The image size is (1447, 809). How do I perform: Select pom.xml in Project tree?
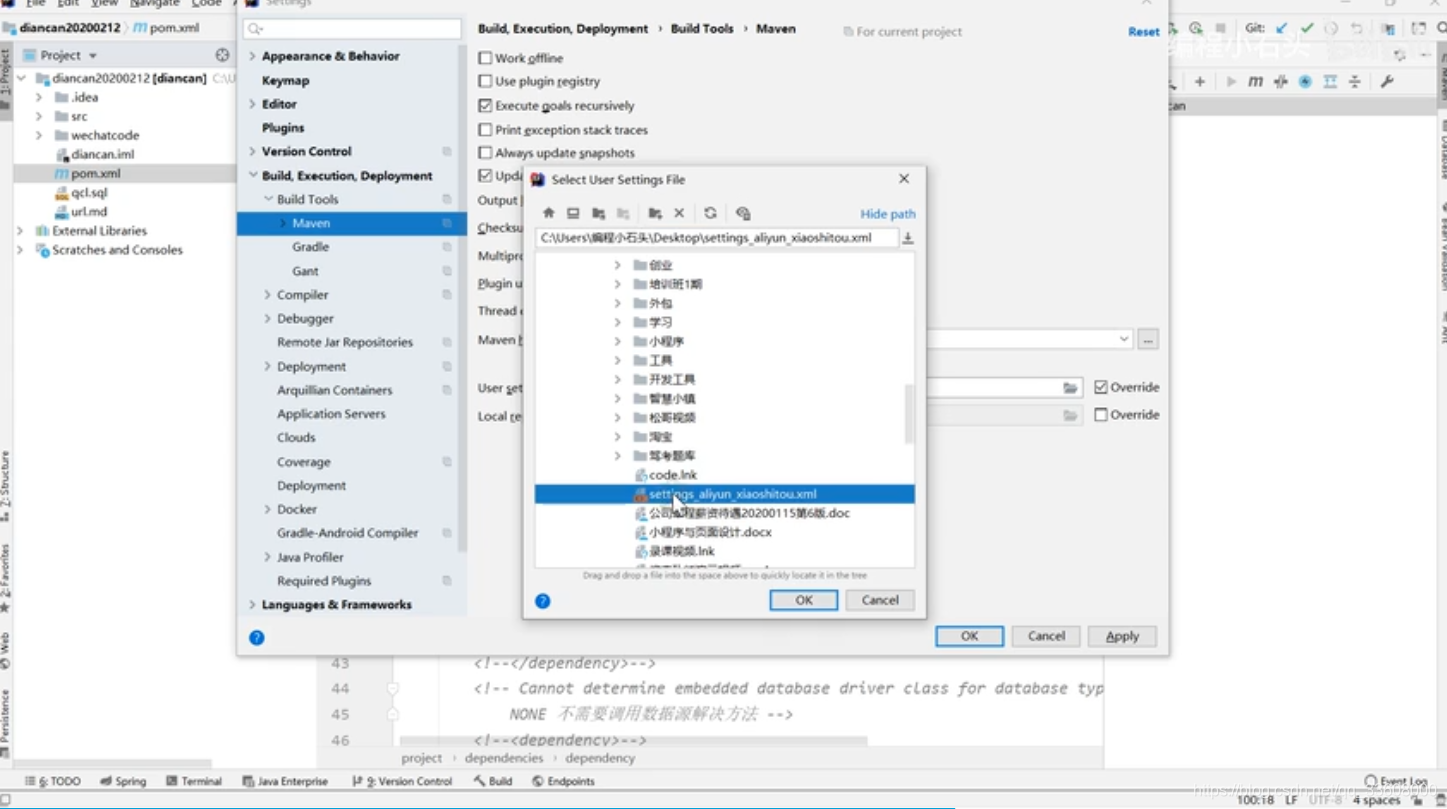(96, 173)
